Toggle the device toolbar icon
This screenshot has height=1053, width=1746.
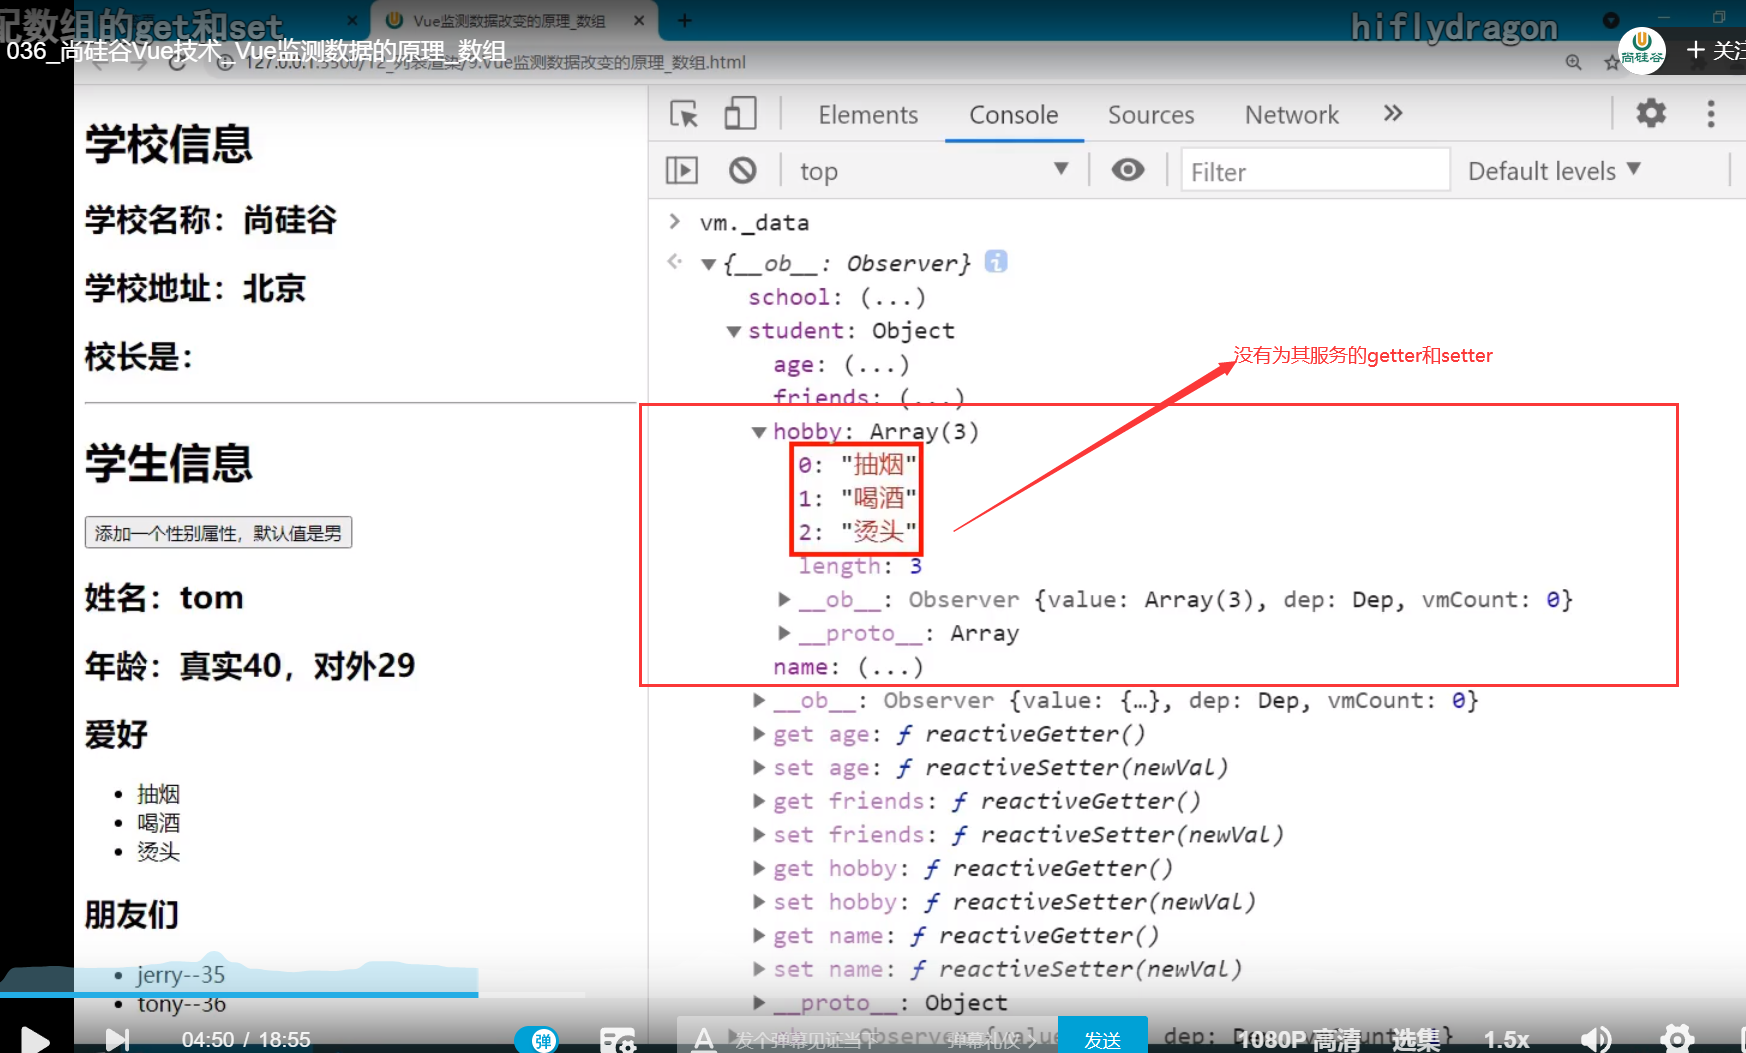pos(740,114)
